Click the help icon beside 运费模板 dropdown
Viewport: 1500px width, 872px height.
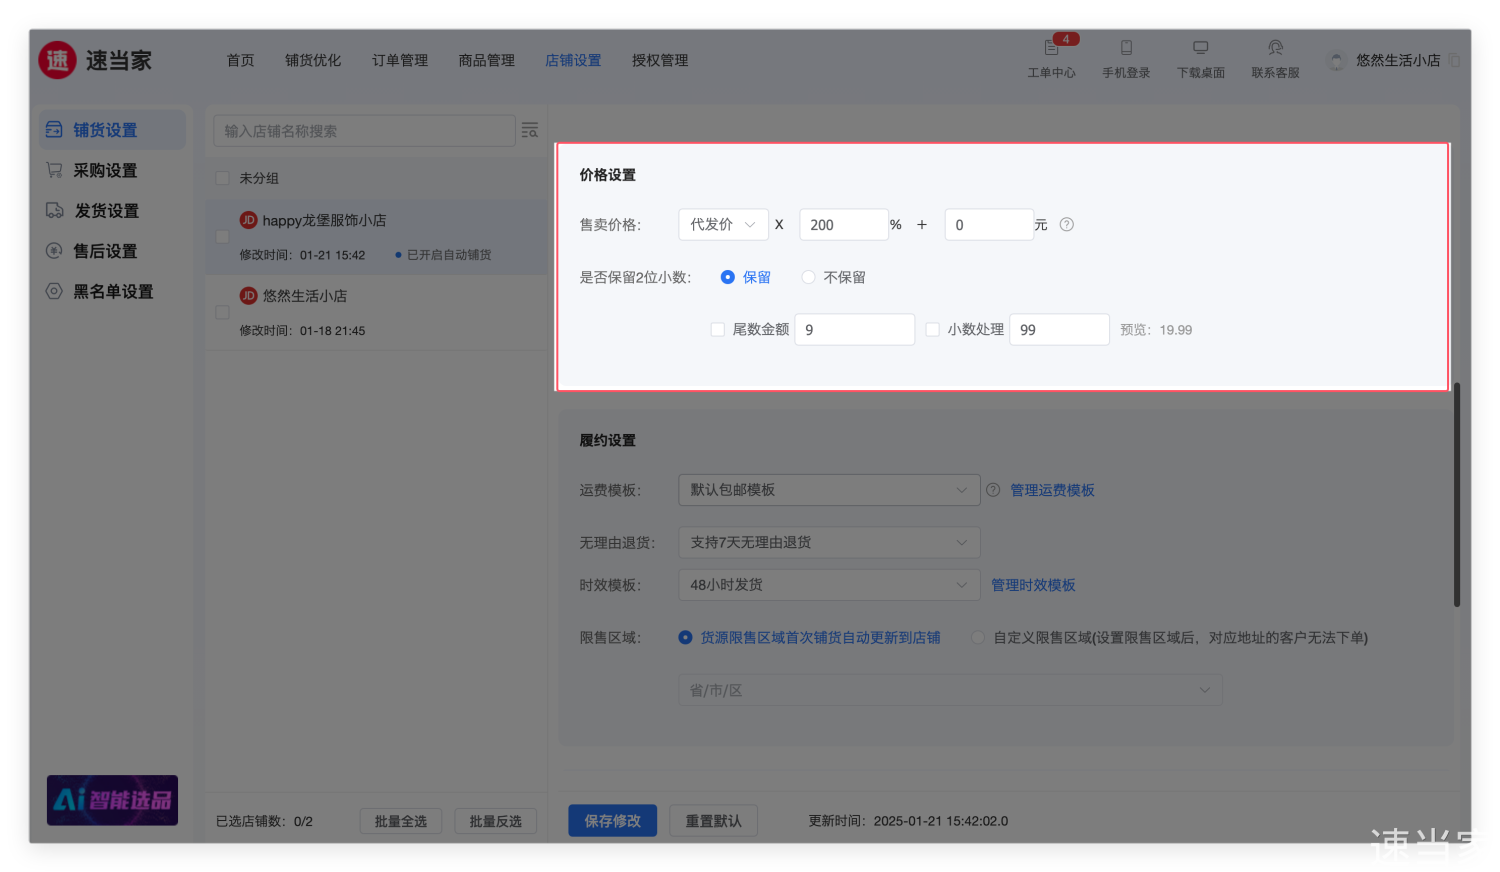(993, 490)
